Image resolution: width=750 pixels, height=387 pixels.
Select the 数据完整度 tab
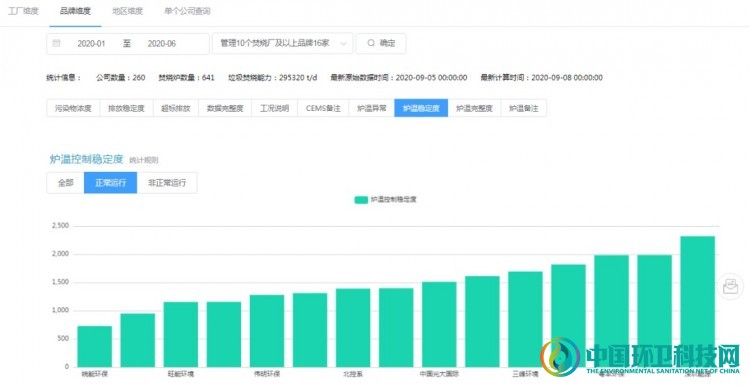point(225,108)
